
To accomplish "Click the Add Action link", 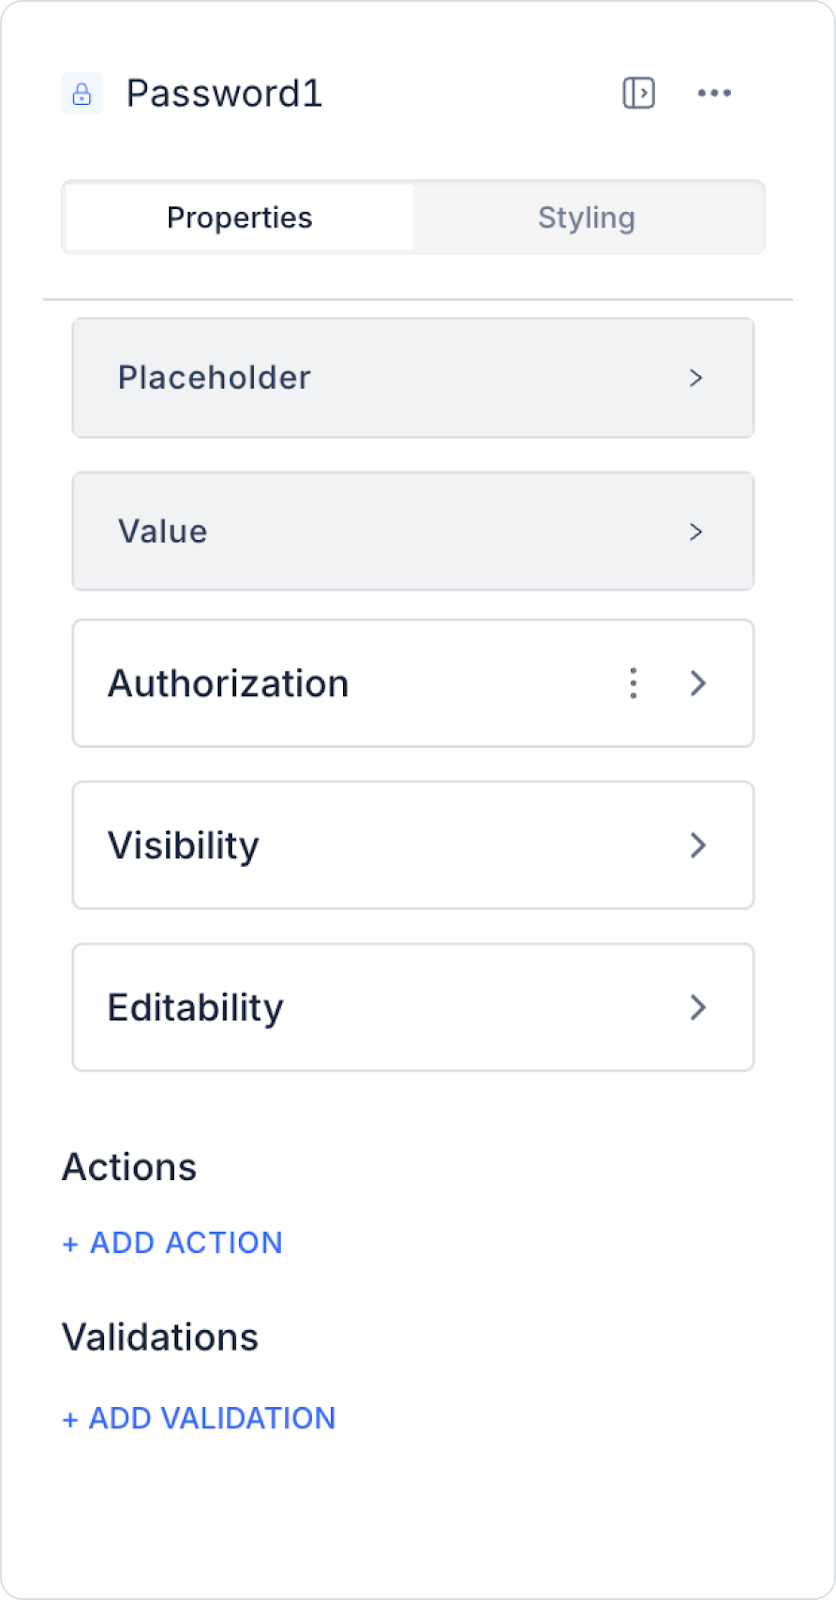I will pos(173,1243).
